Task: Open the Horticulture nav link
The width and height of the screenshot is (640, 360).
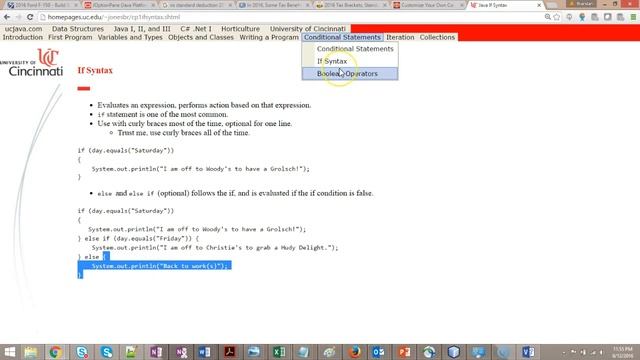Action: [x=240, y=29]
